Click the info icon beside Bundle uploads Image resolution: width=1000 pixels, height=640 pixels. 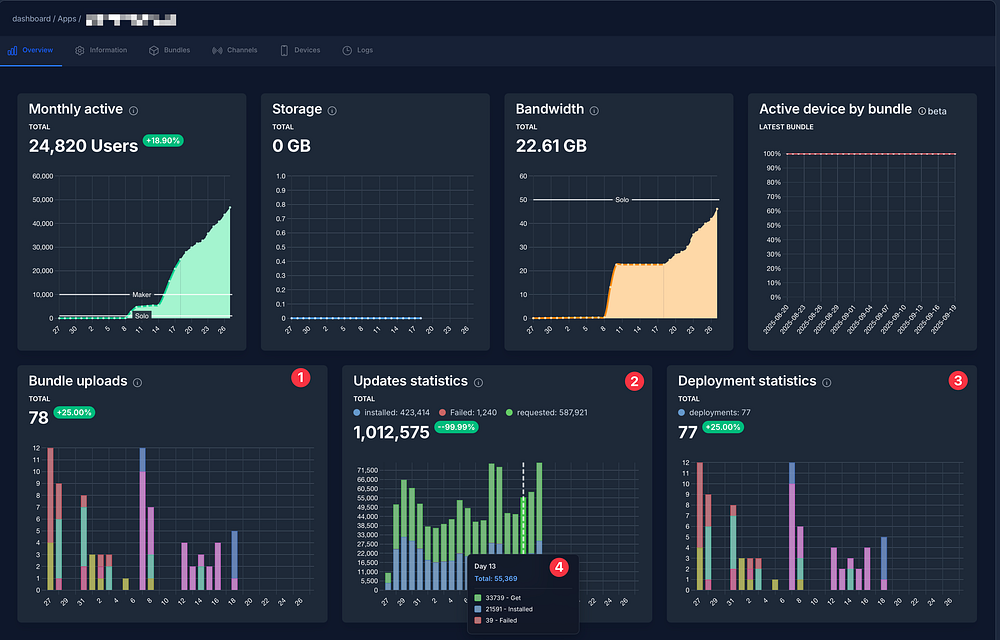pos(137,382)
